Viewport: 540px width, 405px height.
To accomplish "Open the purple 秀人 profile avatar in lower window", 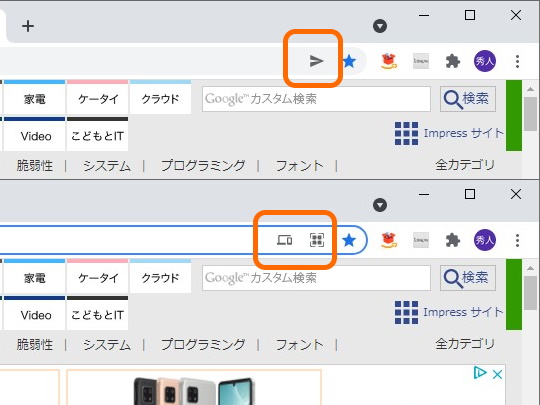I will (x=485, y=240).
